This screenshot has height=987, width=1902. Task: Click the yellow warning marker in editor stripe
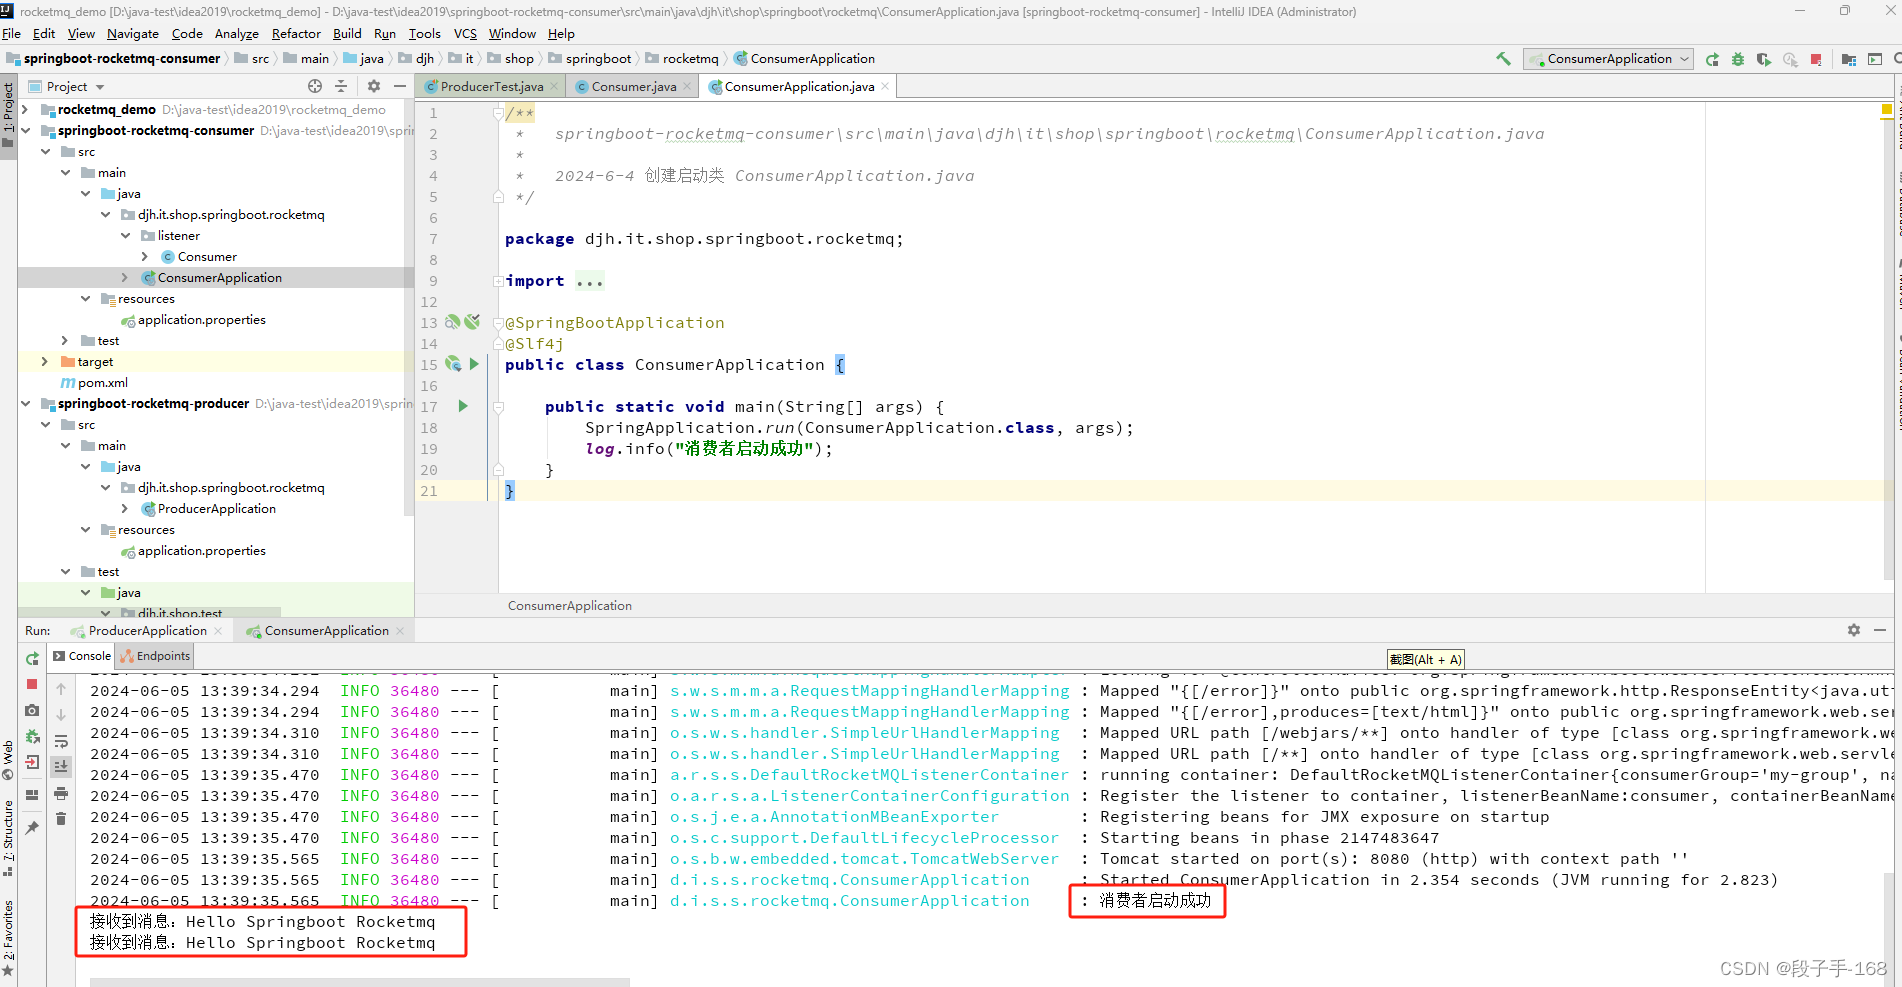coord(1886,109)
